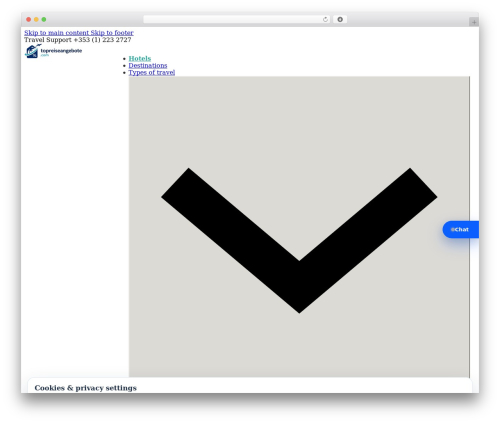
Task: Open the Destinations menu link
Action: tap(148, 66)
